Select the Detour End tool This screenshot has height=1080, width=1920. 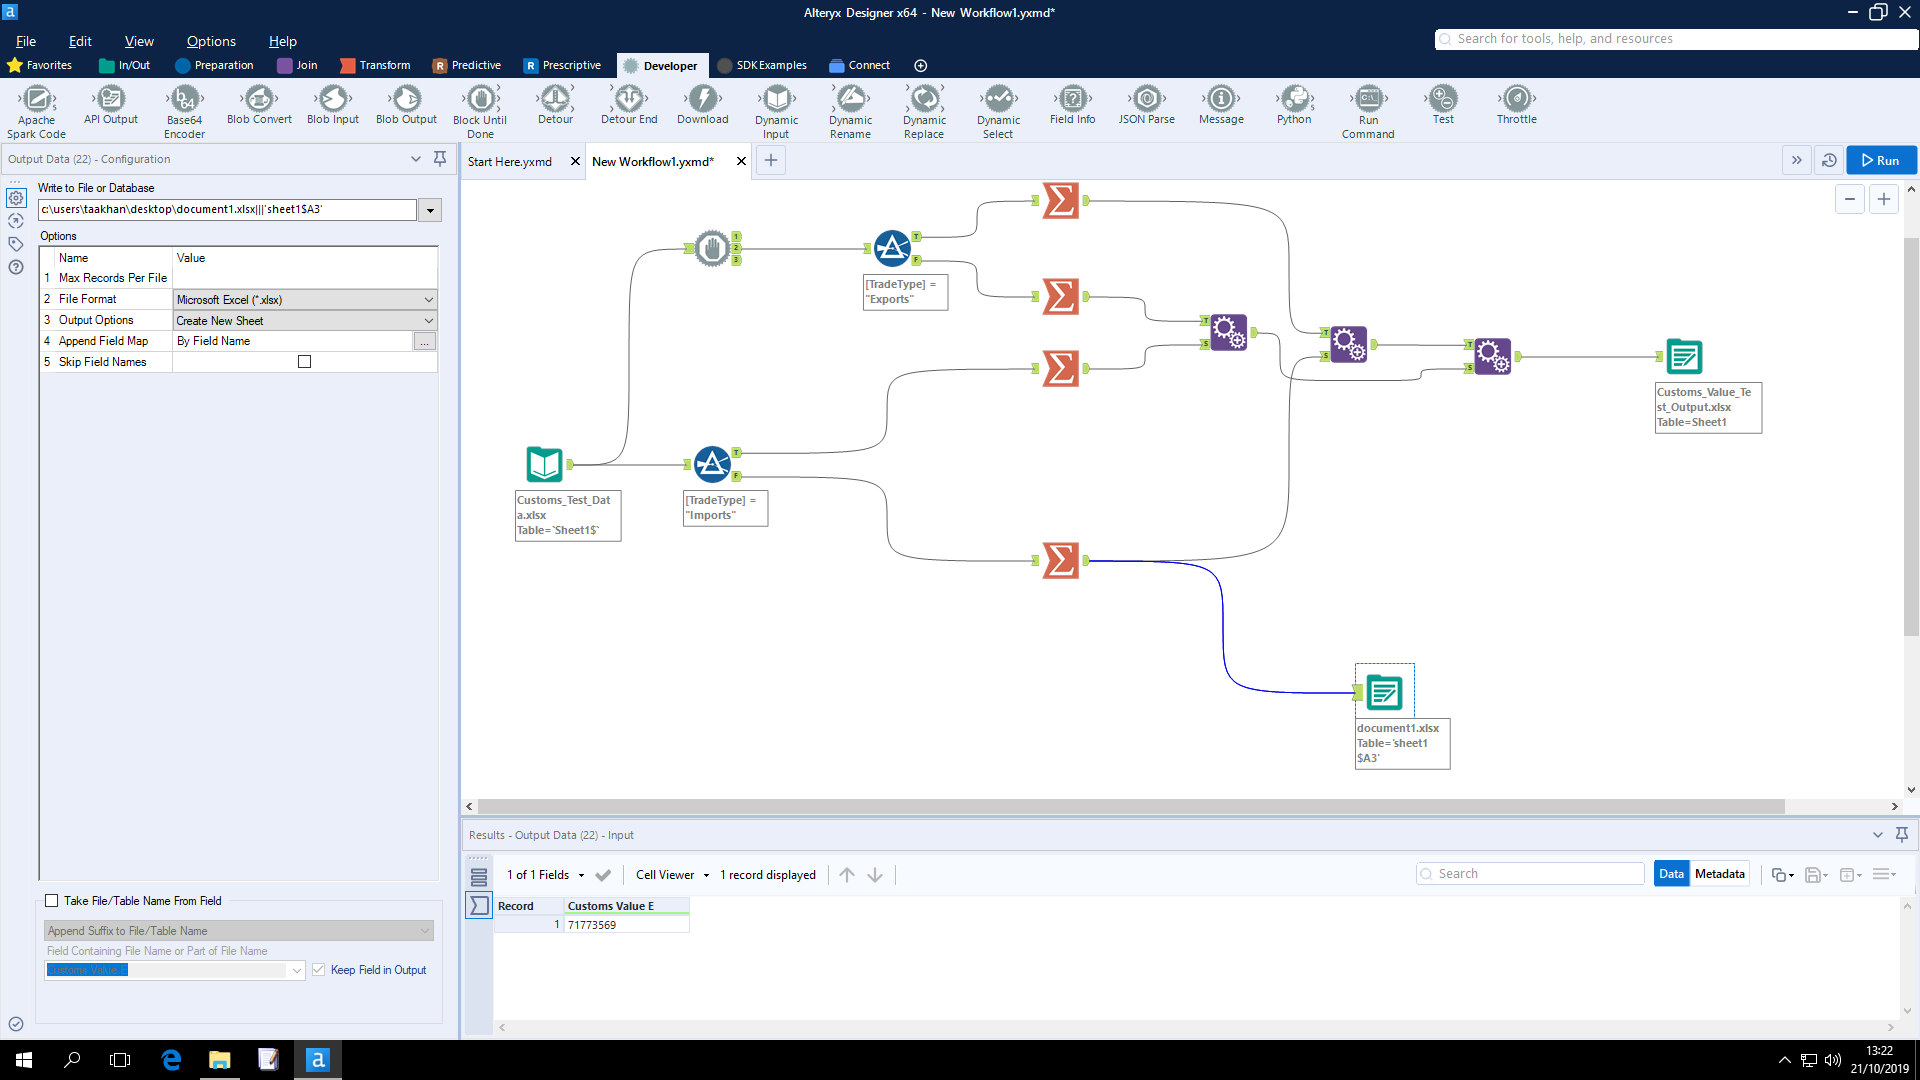coord(629,104)
